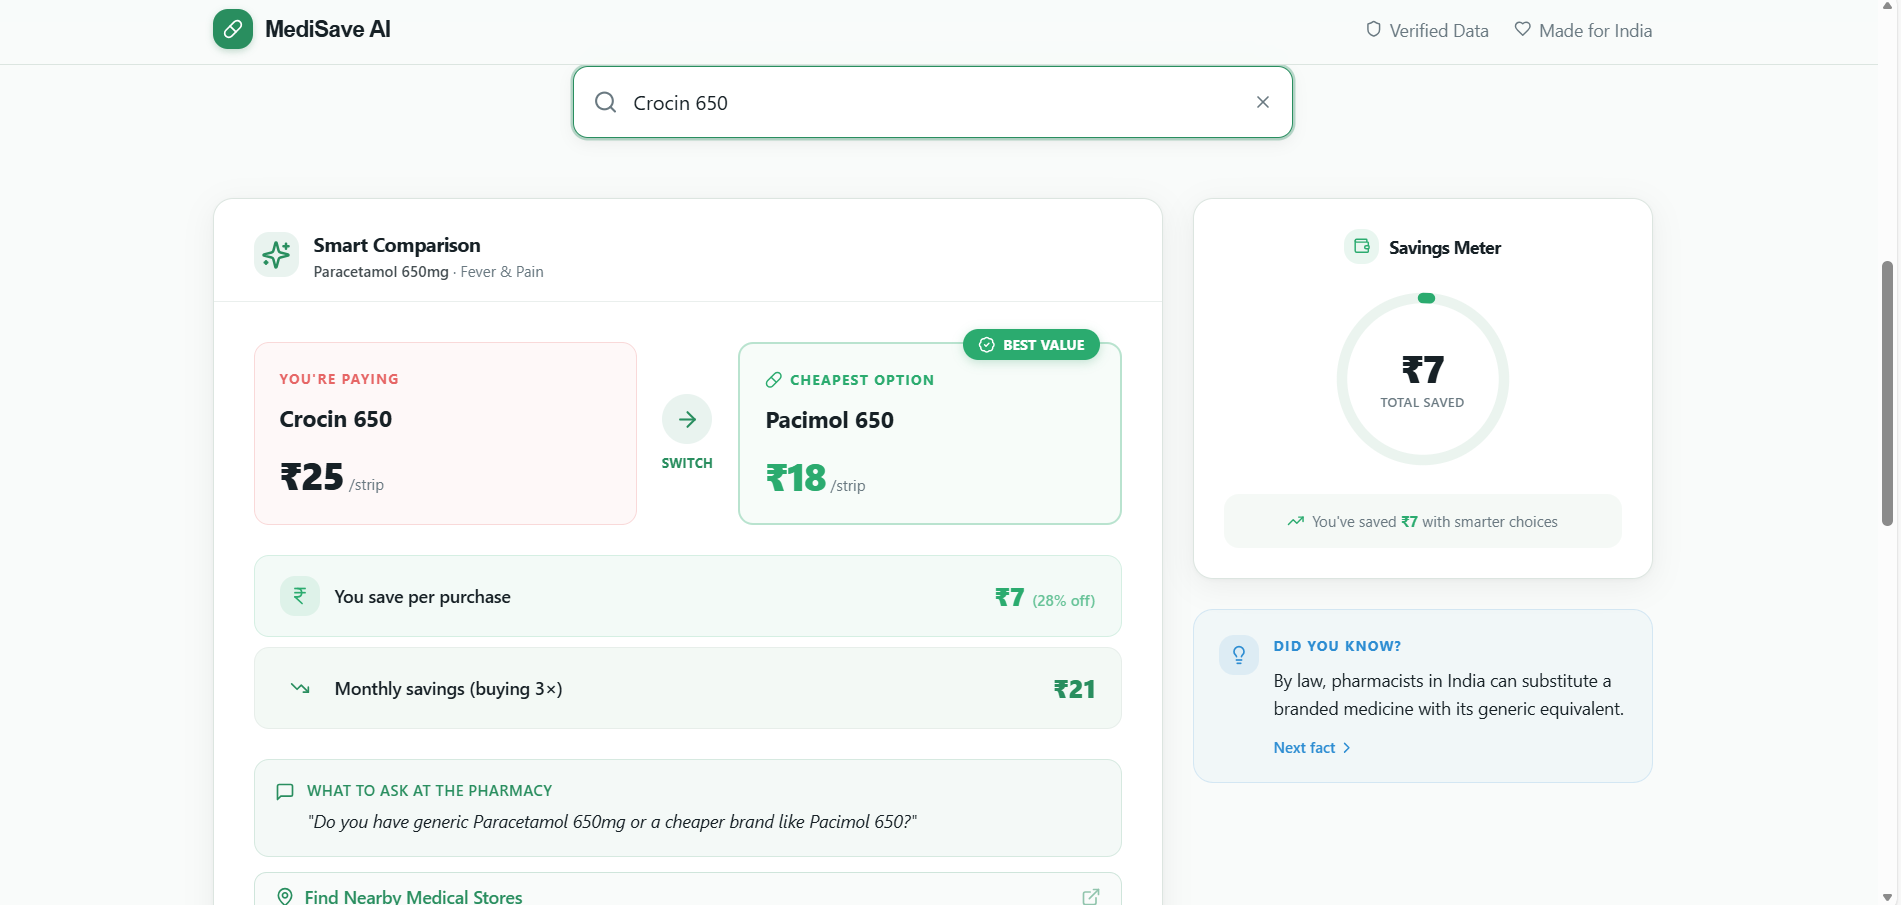
Task: Click the MediSave AI brand name
Action: (328, 30)
